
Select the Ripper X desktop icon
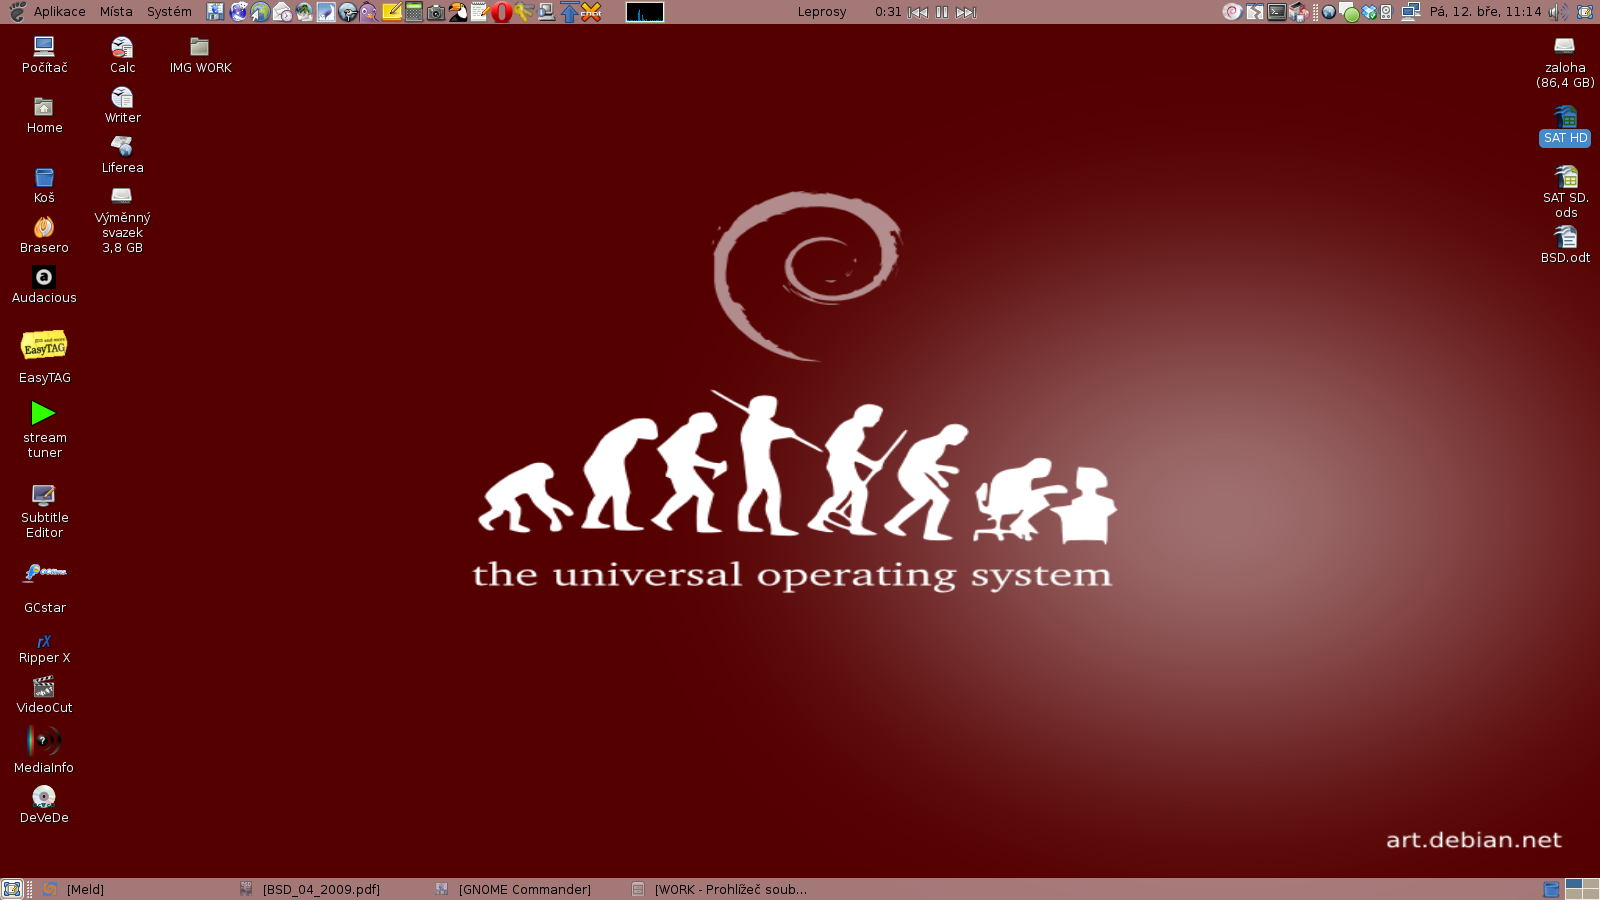pyautogui.click(x=44, y=649)
